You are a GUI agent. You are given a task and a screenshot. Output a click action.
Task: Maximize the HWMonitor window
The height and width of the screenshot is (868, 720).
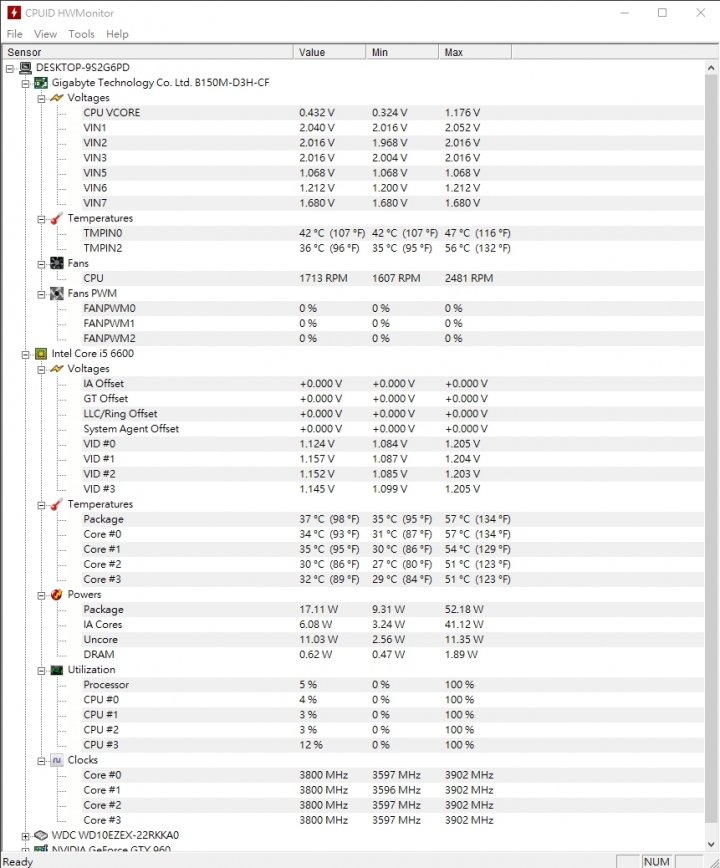click(662, 12)
